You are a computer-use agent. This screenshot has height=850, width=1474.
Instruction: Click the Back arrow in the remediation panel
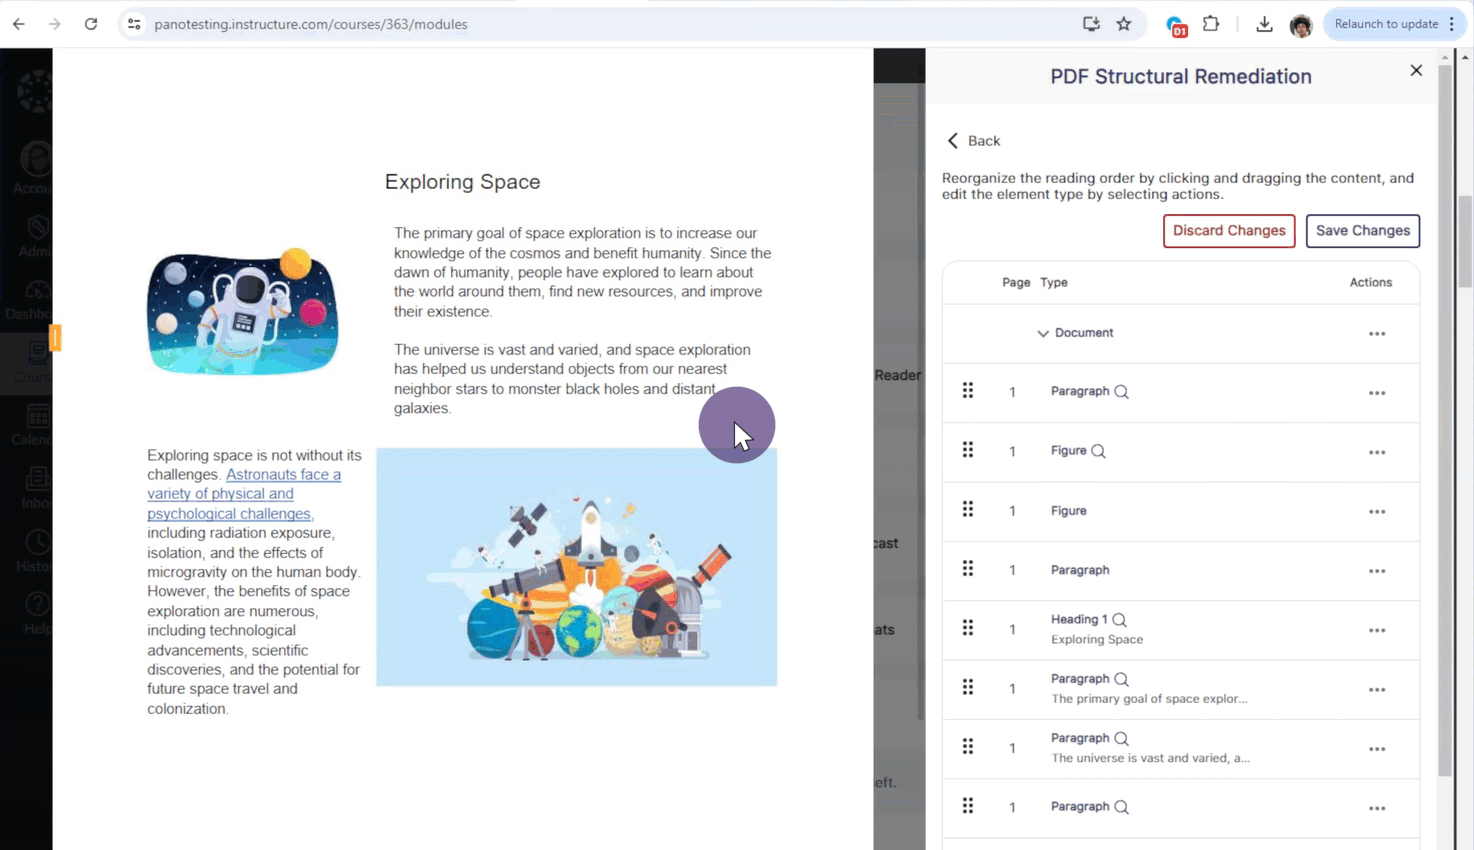pos(952,141)
